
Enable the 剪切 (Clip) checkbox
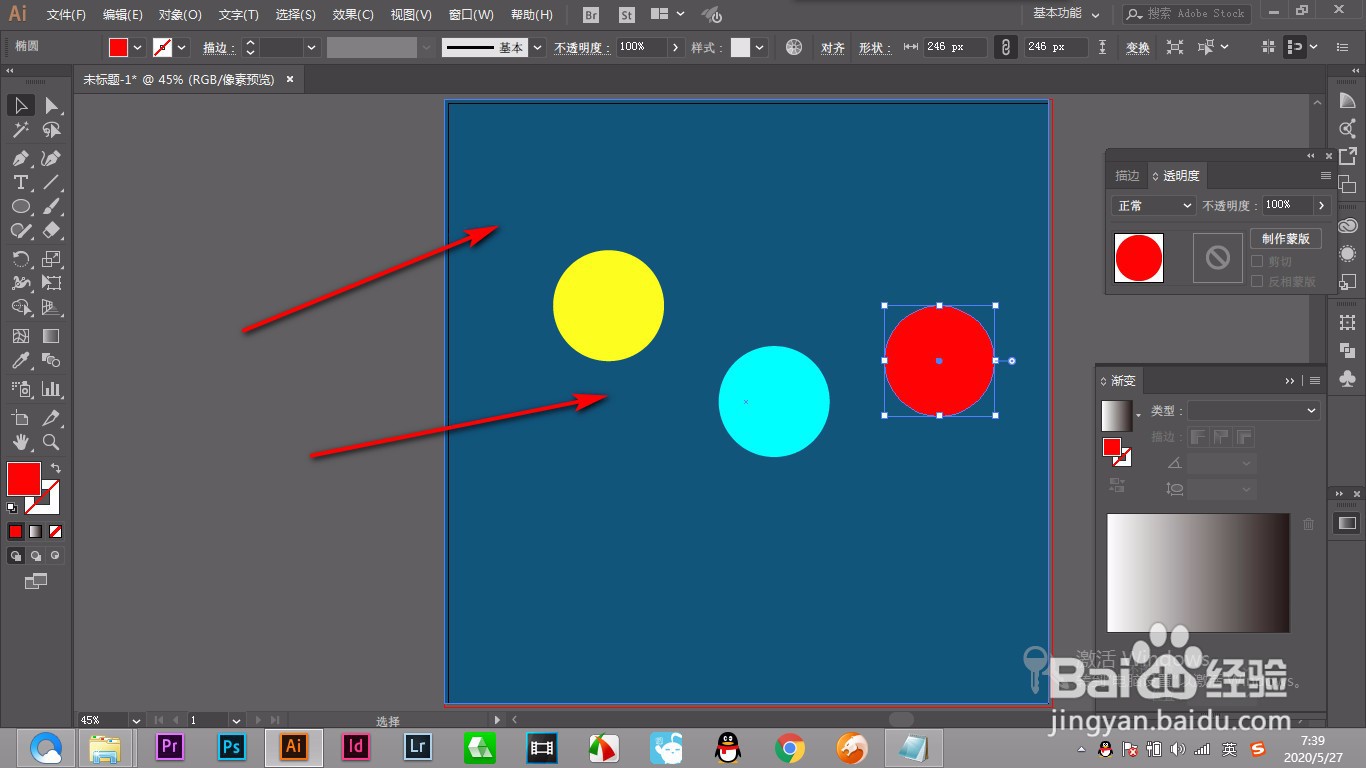click(1258, 261)
